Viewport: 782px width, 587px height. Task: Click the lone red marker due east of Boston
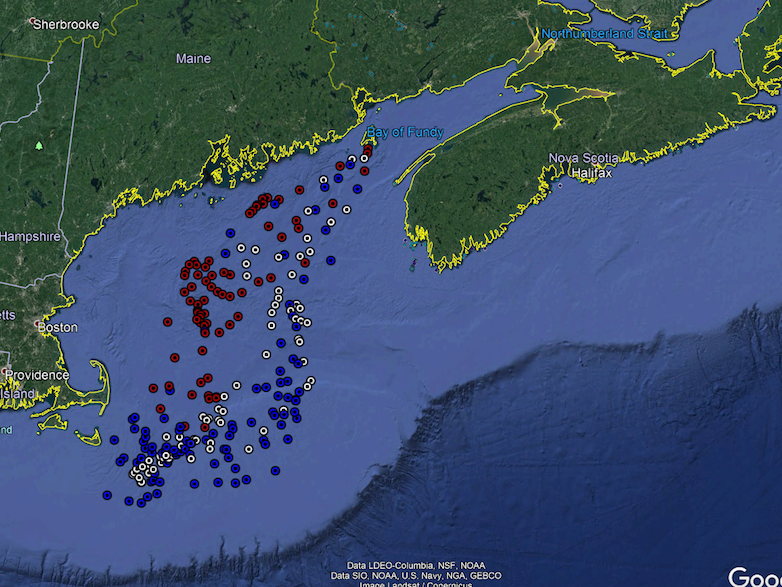[x=168, y=322]
